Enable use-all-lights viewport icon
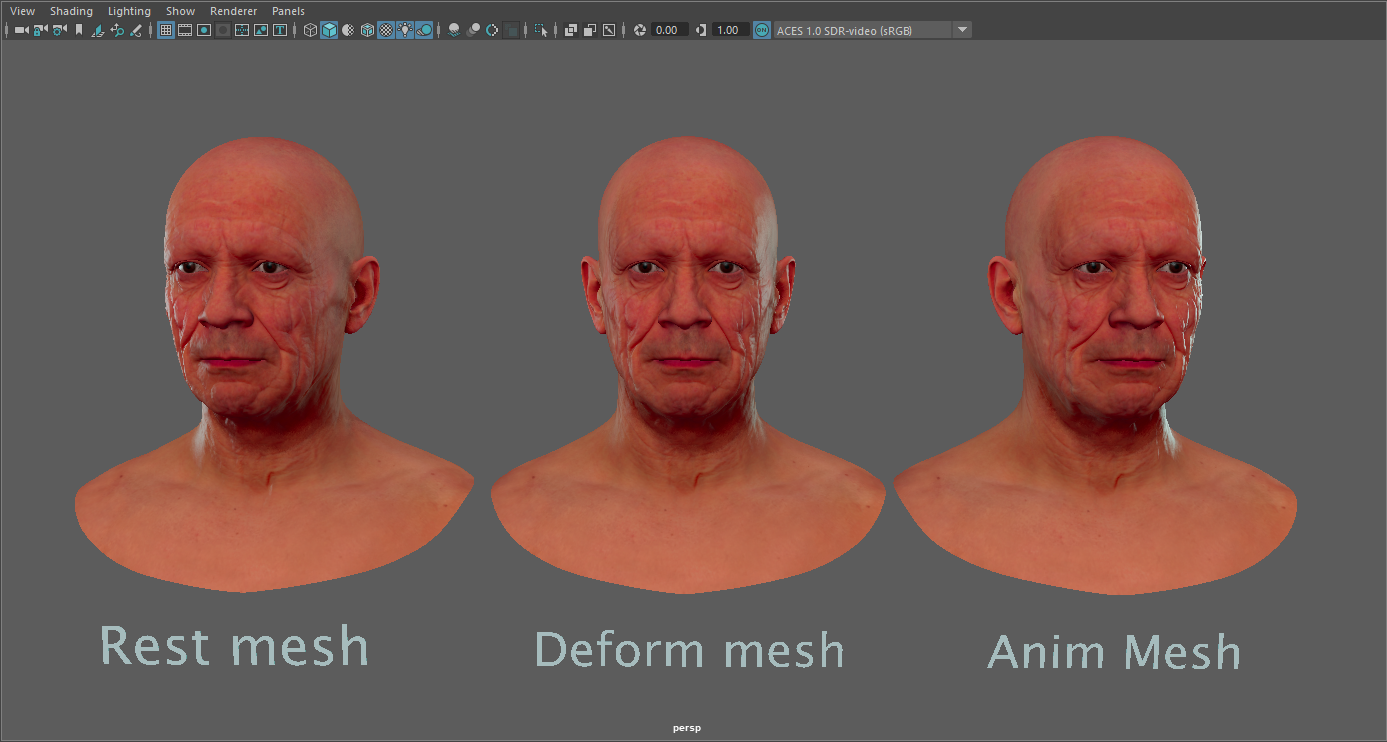The height and width of the screenshot is (742, 1387). click(x=405, y=30)
